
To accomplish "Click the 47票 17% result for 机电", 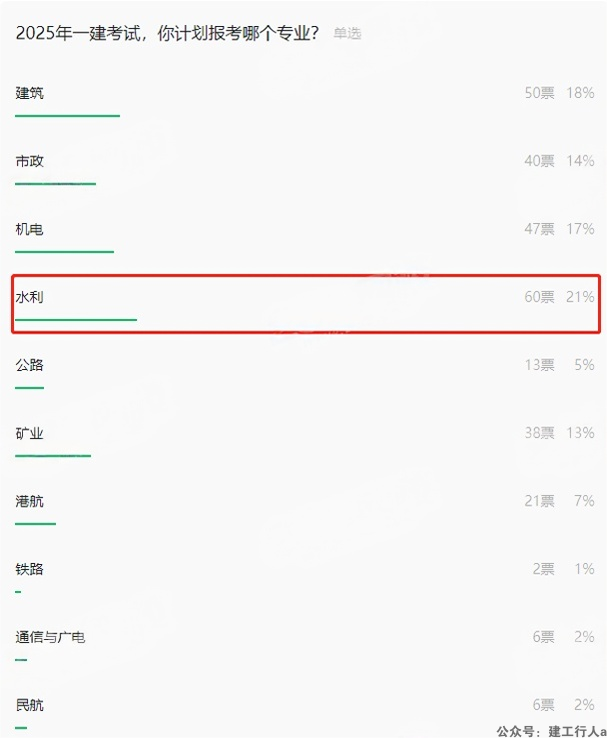I will click(x=559, y=229).
